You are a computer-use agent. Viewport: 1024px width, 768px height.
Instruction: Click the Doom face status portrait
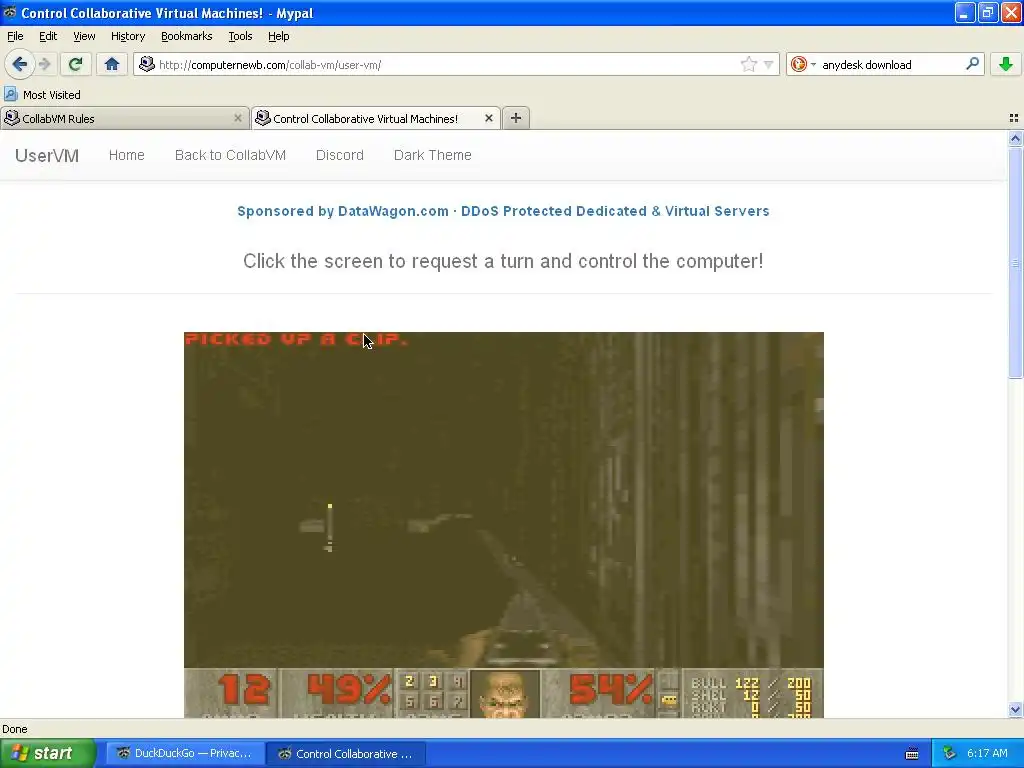pos(505,694)
